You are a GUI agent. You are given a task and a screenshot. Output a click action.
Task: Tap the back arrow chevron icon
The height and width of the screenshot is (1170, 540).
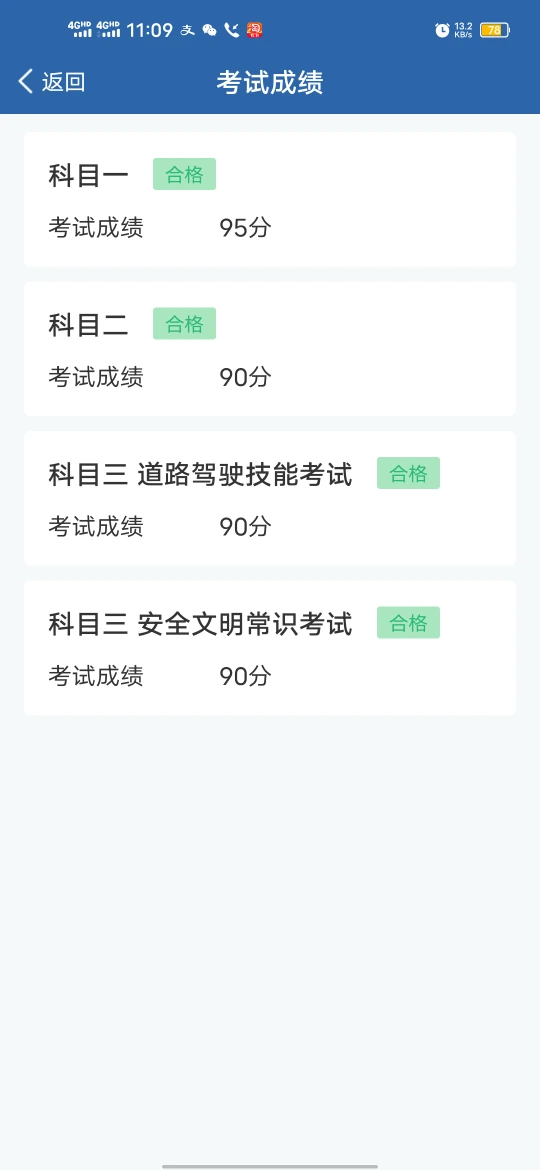click(25, 81)
